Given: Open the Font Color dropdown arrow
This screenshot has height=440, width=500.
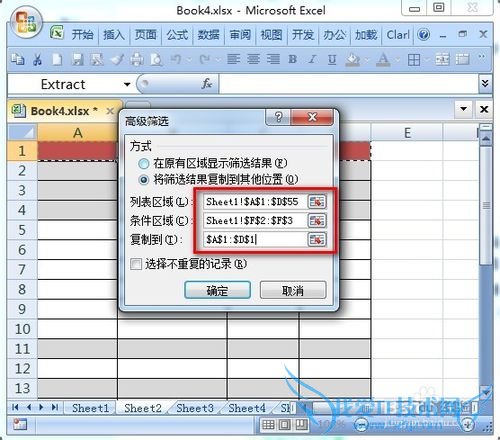Looking at the screenshot, I should point(397,60).
